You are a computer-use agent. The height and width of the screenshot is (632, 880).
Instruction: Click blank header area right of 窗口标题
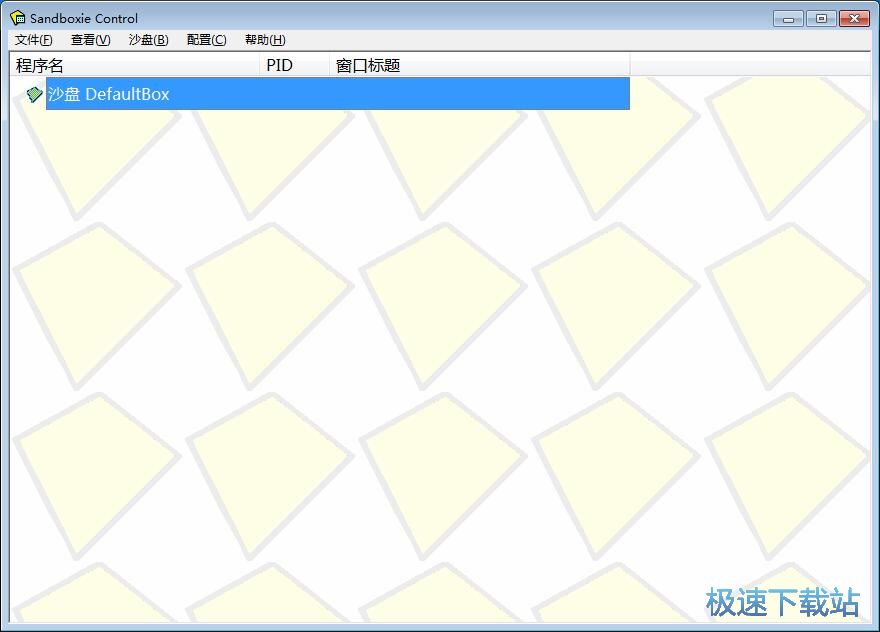[750, 66]
